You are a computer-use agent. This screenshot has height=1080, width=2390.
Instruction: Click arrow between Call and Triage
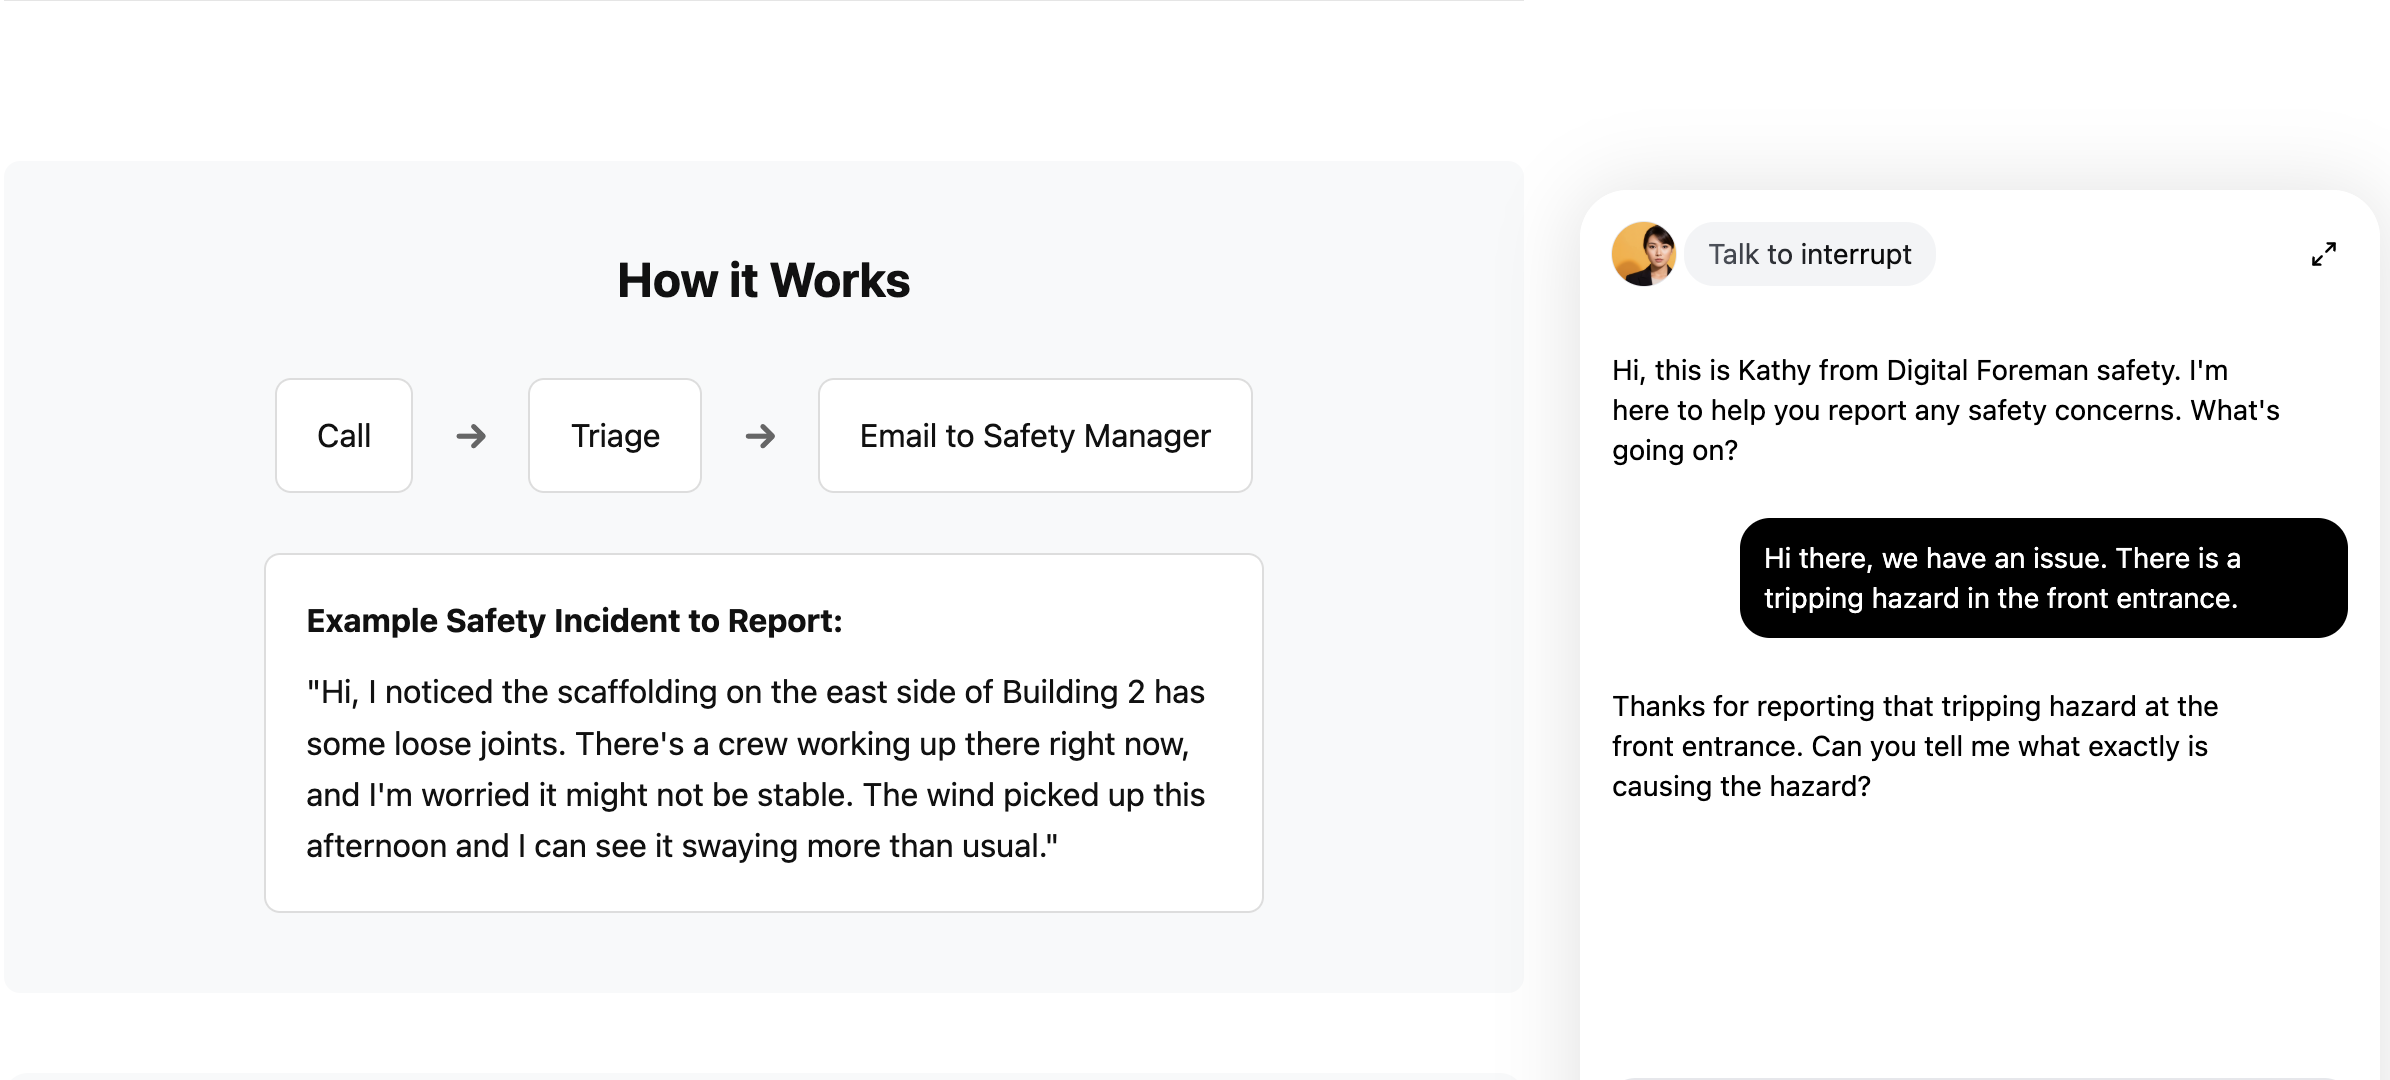(471, 436)
